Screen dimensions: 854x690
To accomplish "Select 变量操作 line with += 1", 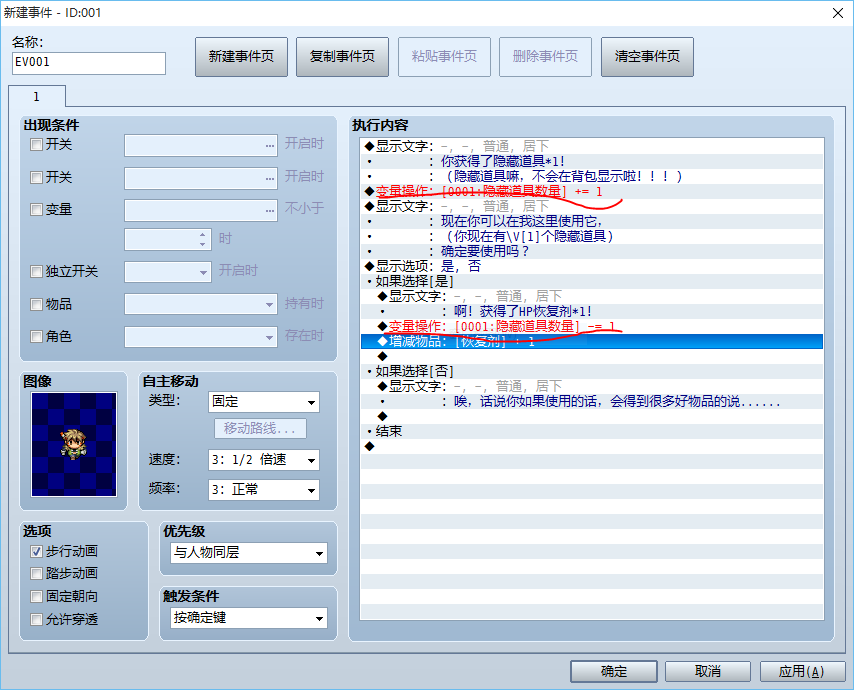I will [x=591, y=191].
